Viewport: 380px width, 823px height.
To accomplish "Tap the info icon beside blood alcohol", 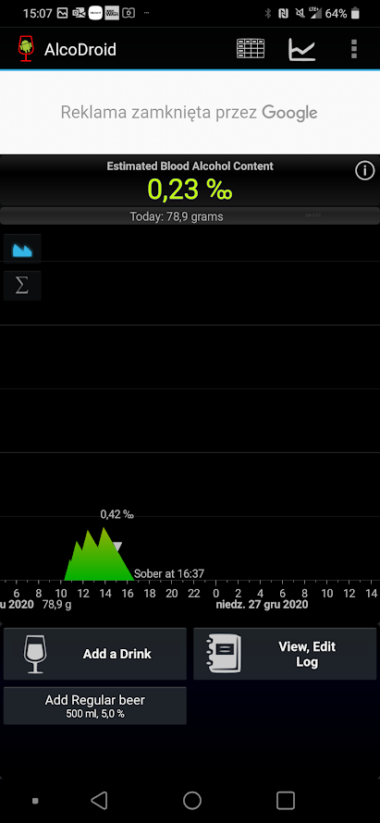I will 365,171.
